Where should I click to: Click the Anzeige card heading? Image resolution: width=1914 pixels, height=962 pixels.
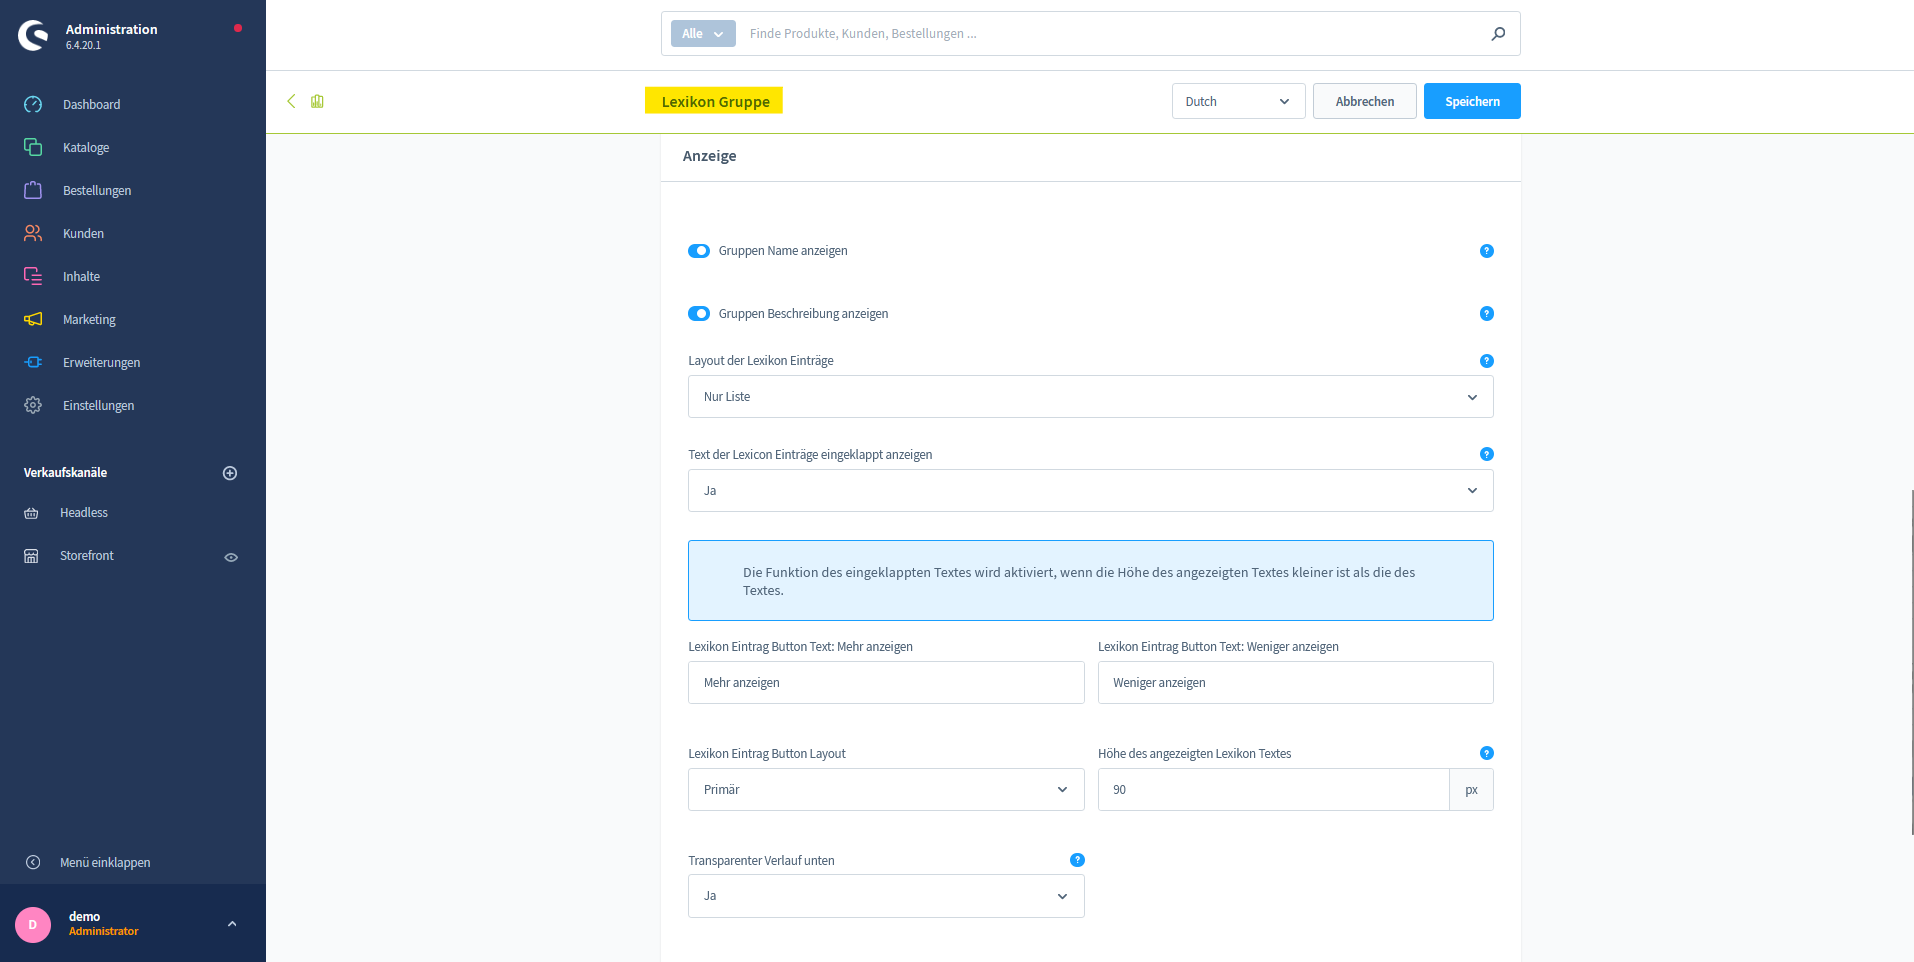tap(710, 156)
